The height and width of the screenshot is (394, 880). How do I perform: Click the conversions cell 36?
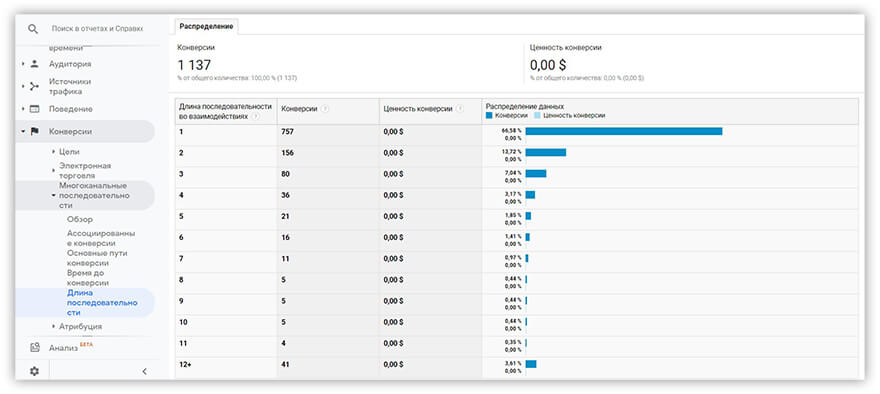286,195
